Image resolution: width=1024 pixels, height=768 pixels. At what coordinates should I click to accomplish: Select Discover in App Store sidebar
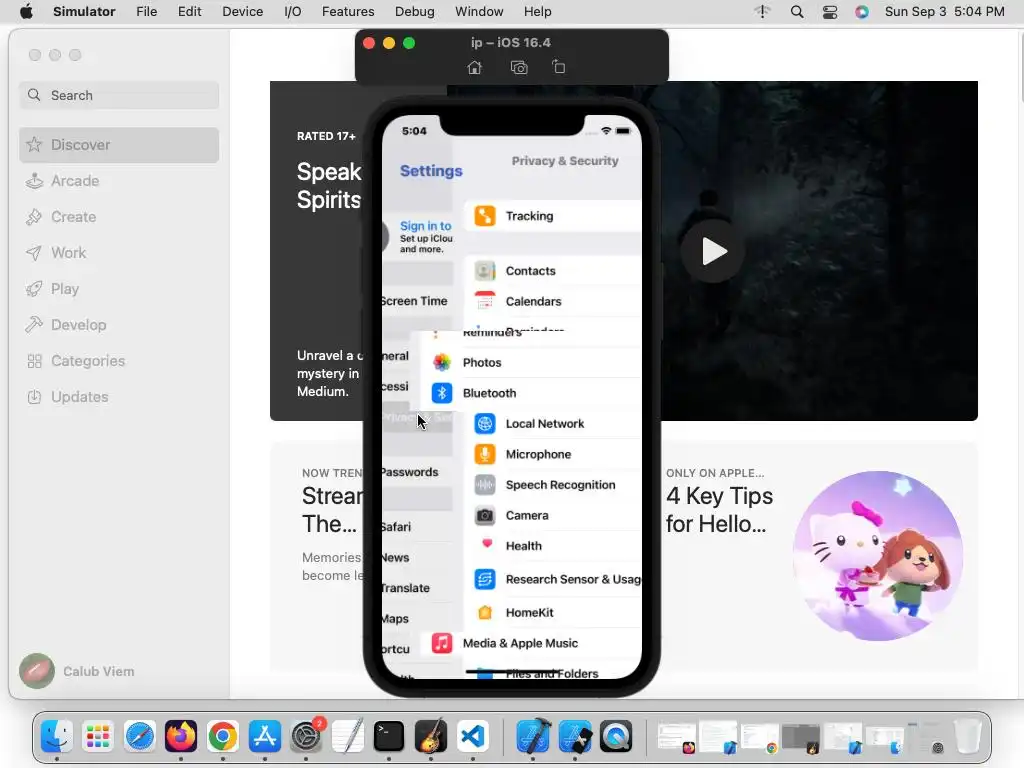[119, 145]
